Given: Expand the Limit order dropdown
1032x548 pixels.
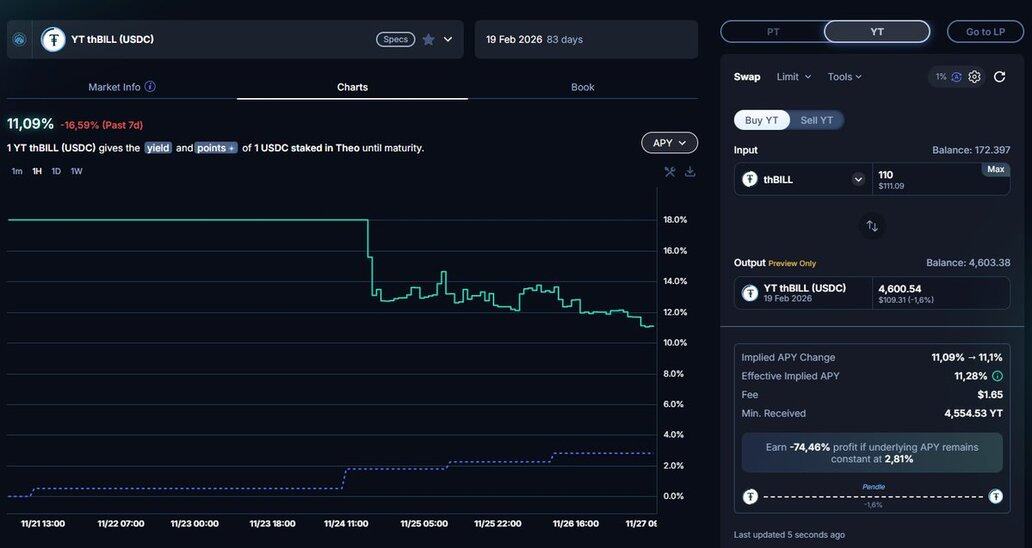Looking at the screenshot, I should pyautogui.click(x=794, y=77).
